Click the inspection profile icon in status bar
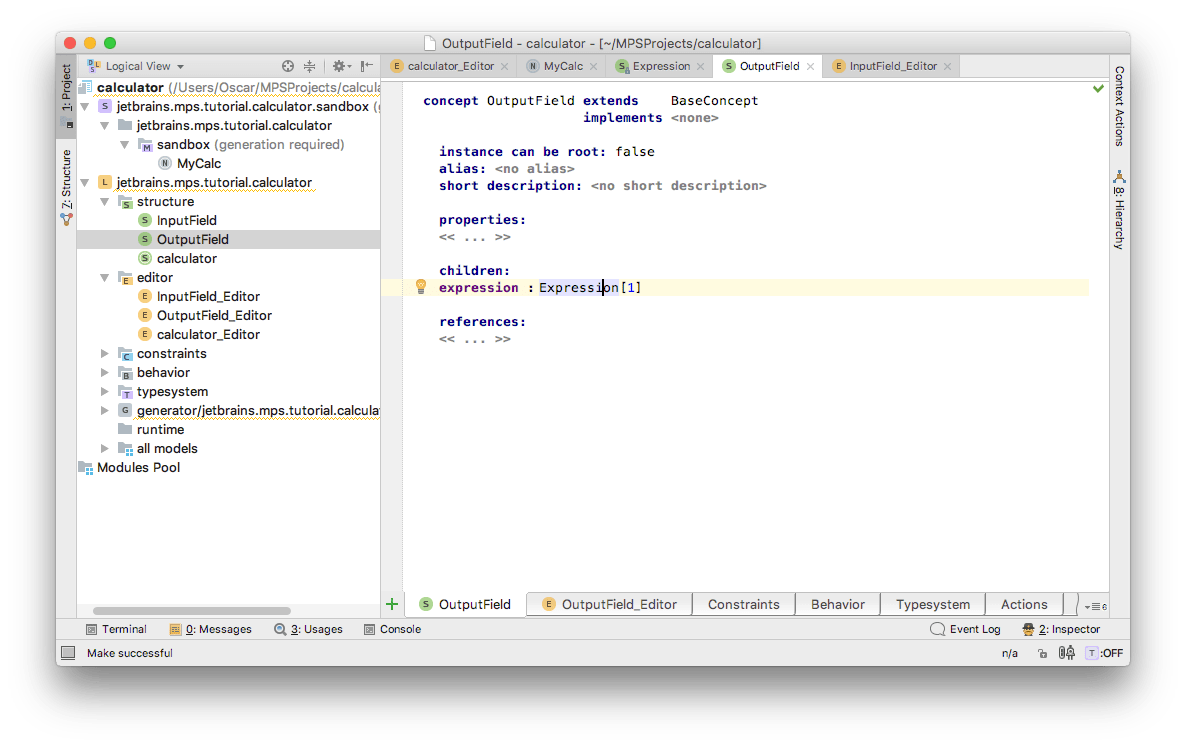Viewport: 1186px width, 746px height. 1066,653
